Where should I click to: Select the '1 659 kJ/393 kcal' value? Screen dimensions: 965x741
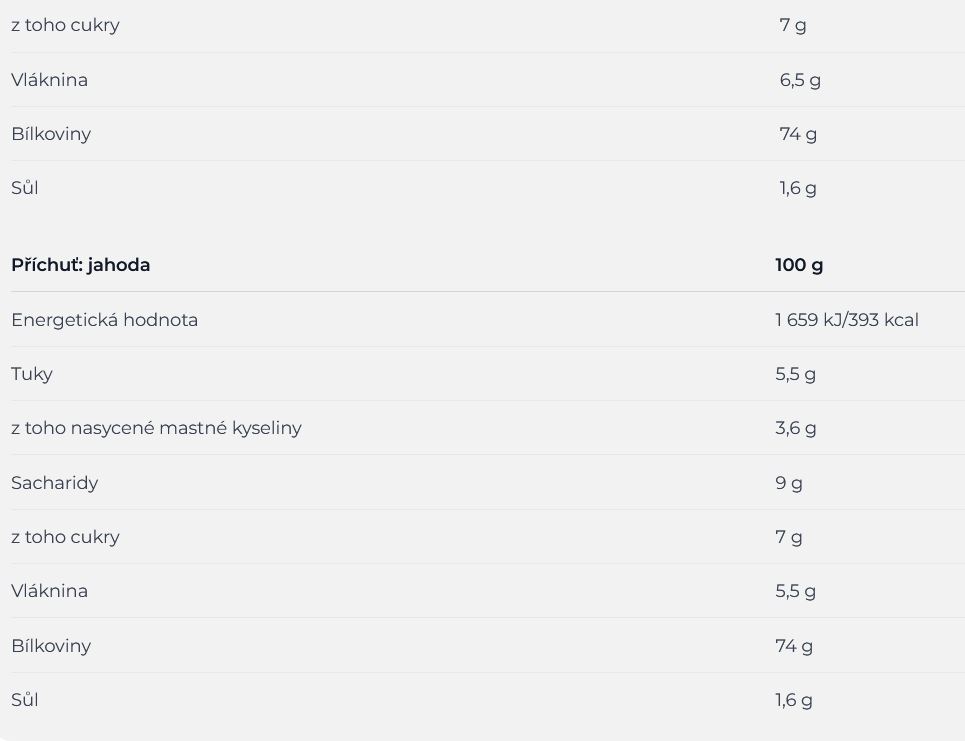[847, 319]
